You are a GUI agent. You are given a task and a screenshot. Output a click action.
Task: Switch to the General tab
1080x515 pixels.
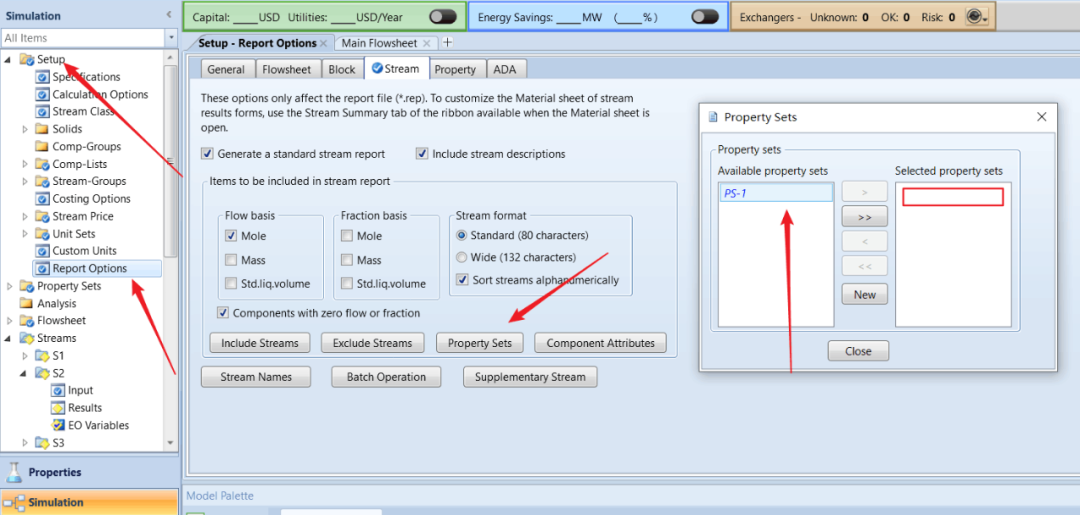point(226,69)
